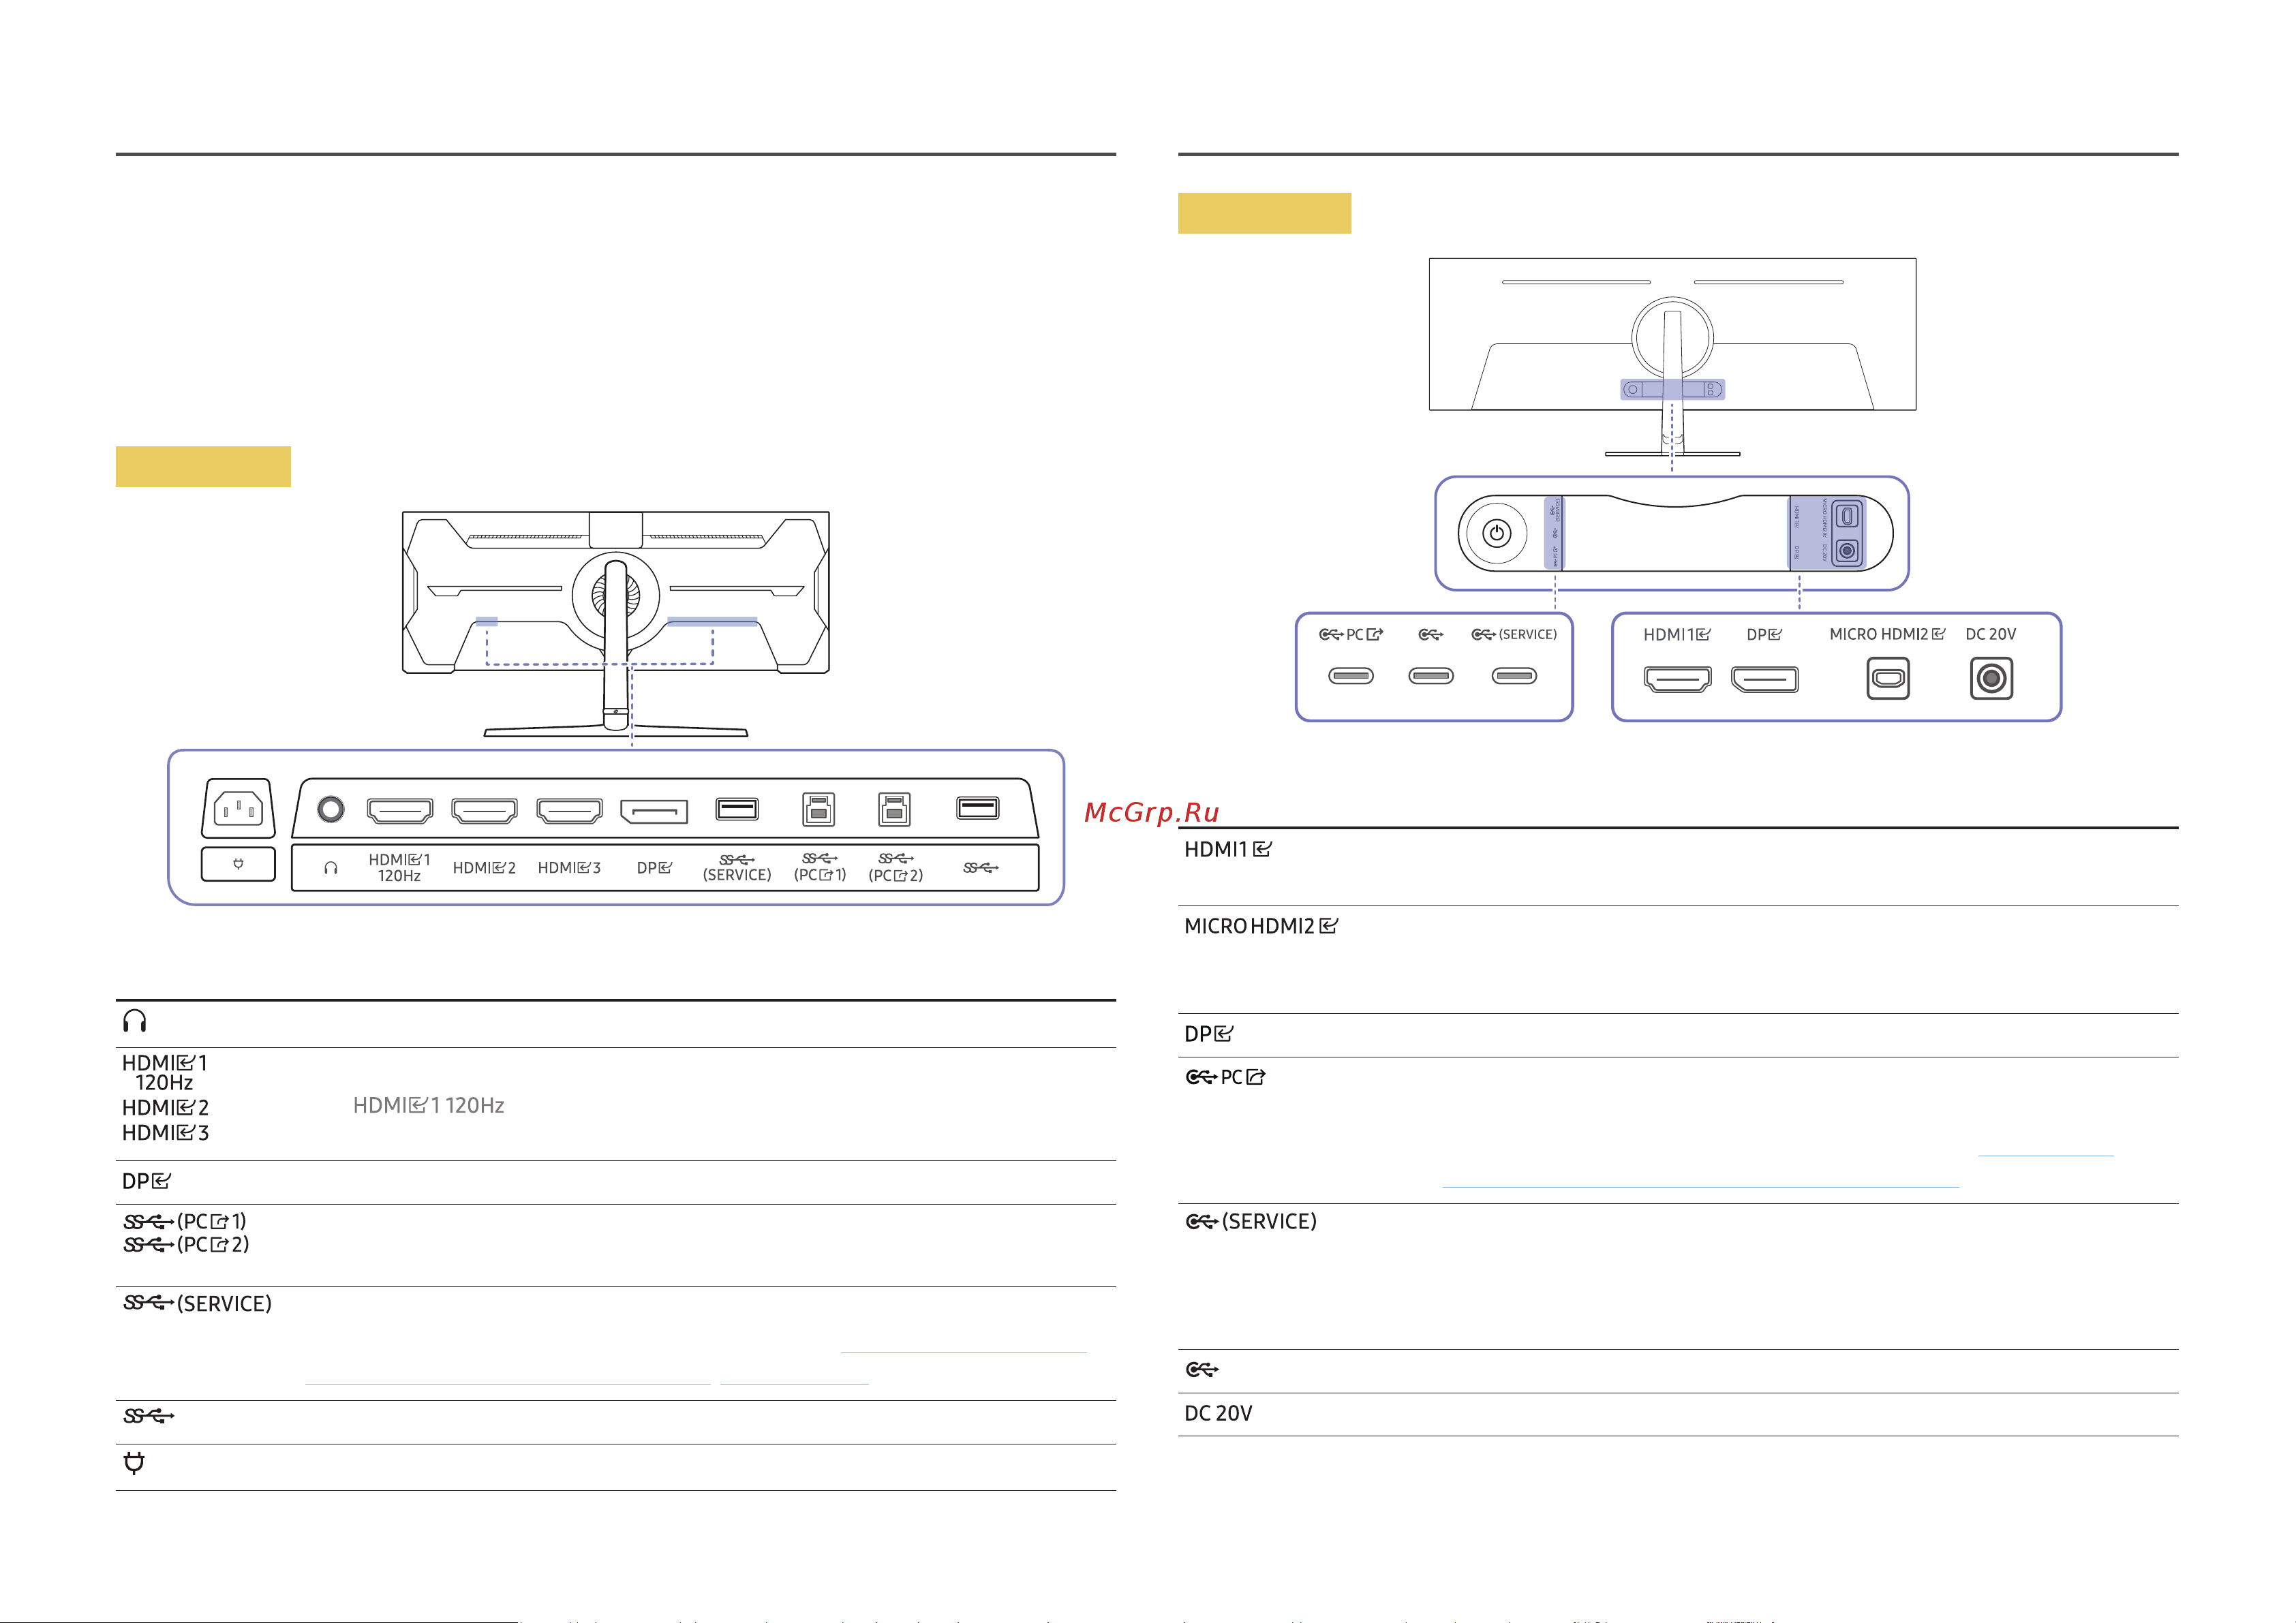Click the plain USB-C symbol label above the middle port
The width and height of the screenshot is (2296, 1623).
1430,634
